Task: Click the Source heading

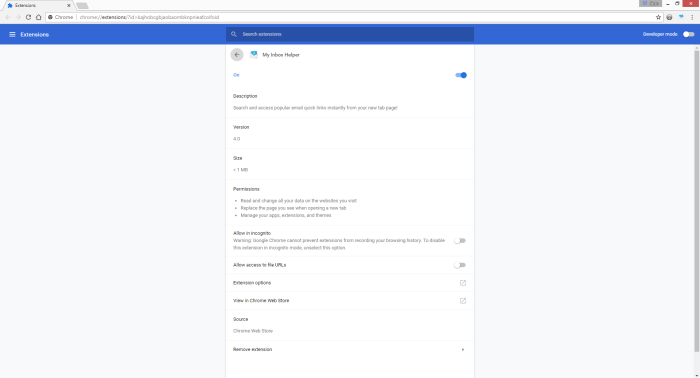Action: tap(240, 319)
